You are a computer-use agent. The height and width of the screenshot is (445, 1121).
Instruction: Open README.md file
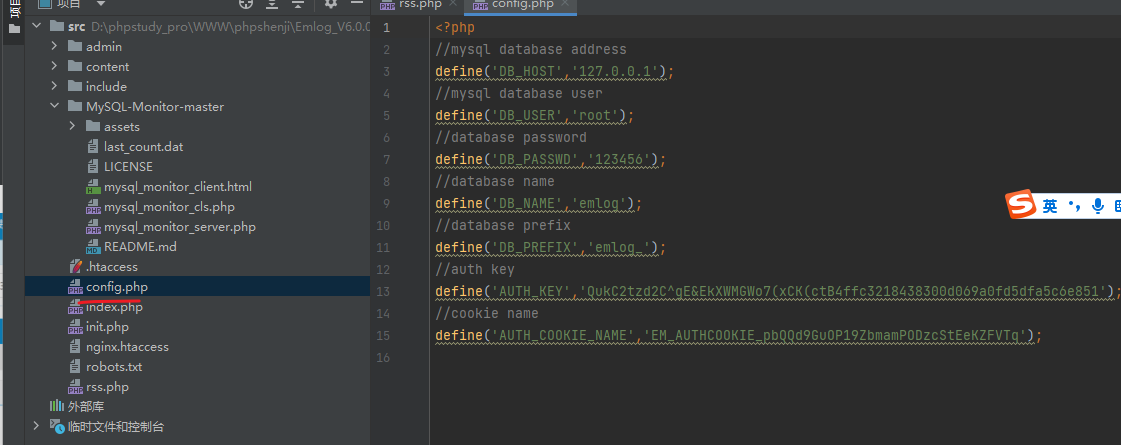(x=140, y=247)
